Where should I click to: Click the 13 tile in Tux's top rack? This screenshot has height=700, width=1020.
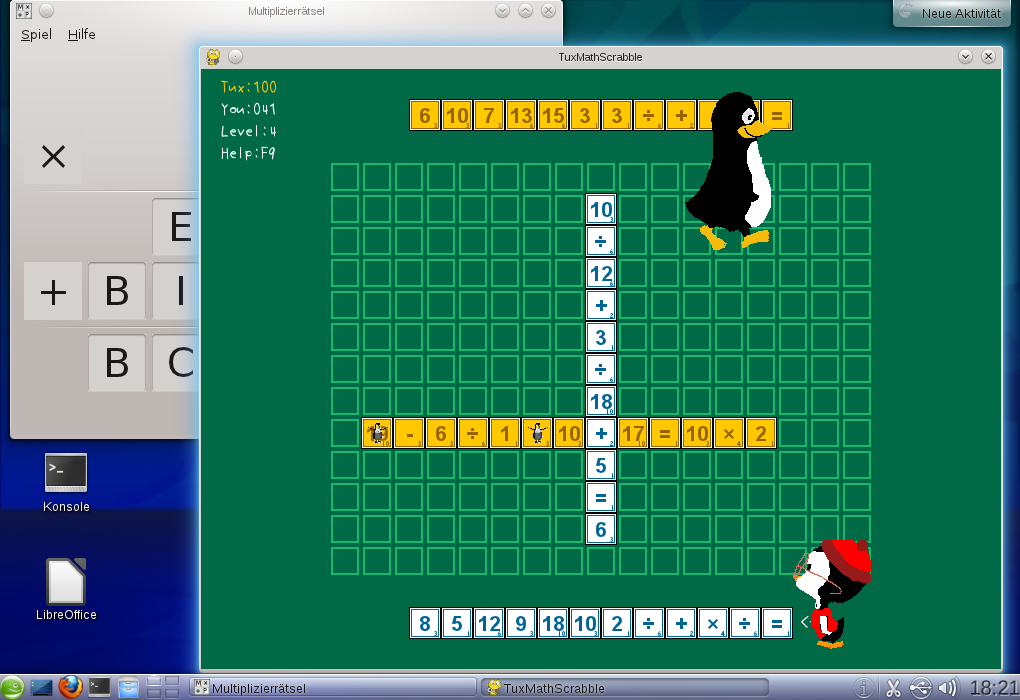(x=521, y=115)
